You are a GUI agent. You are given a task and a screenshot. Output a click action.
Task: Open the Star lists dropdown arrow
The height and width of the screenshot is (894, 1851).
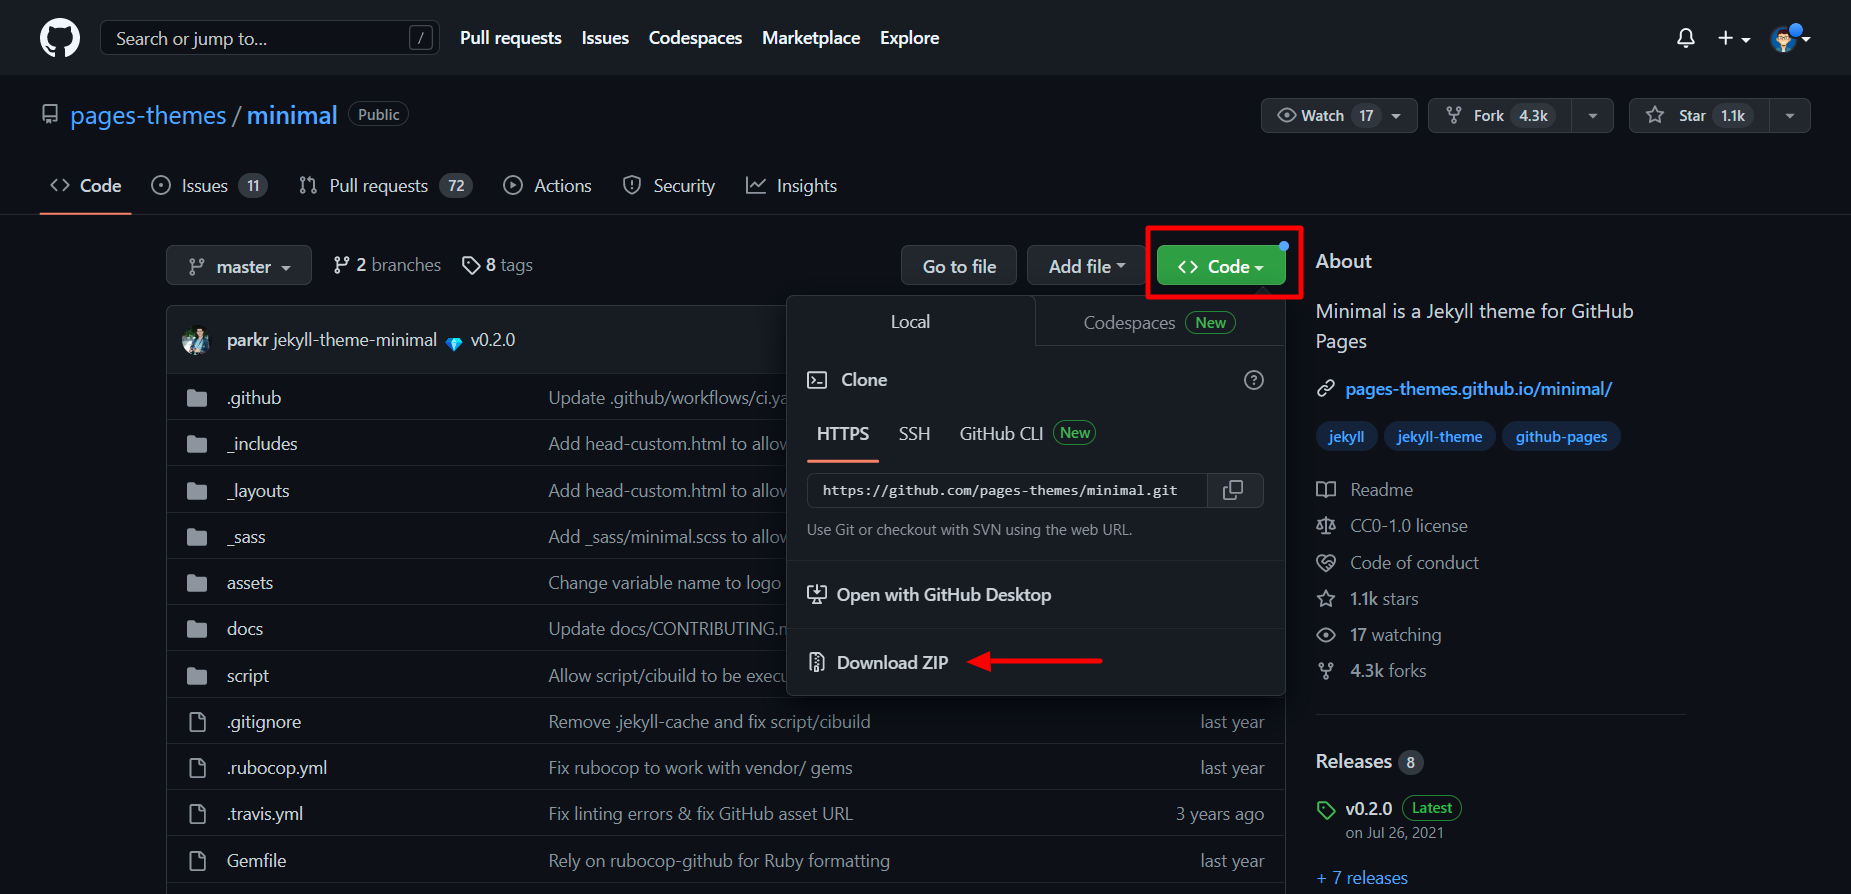tap(1790, 116)
